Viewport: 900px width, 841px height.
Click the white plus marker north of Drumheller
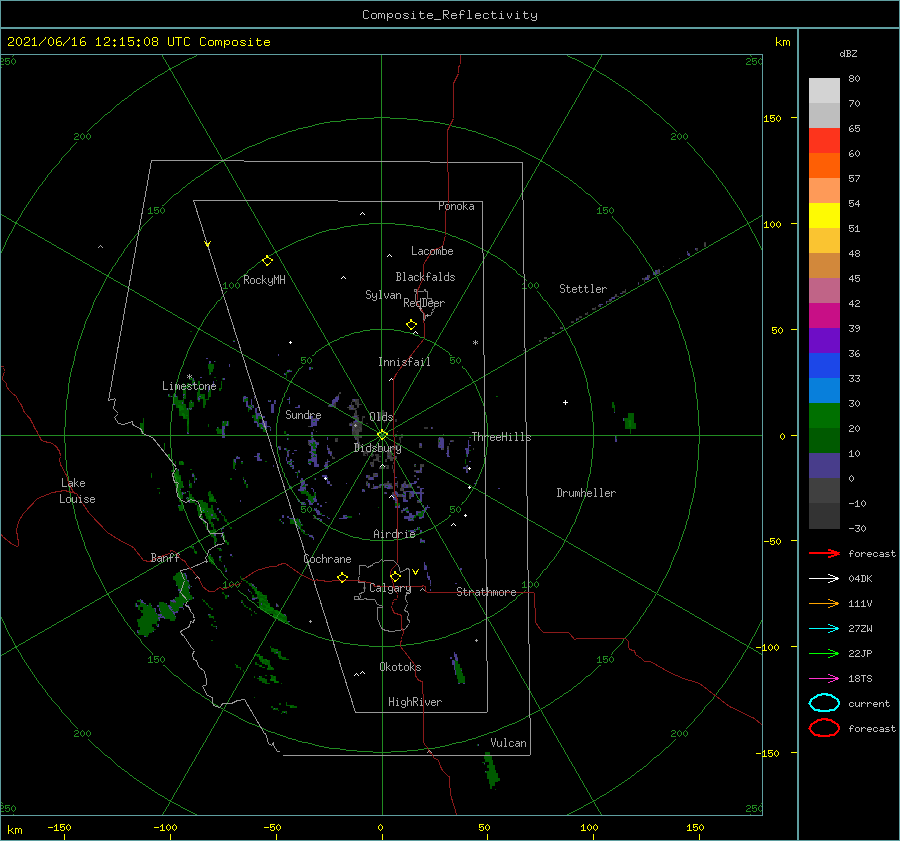[565, 402]
